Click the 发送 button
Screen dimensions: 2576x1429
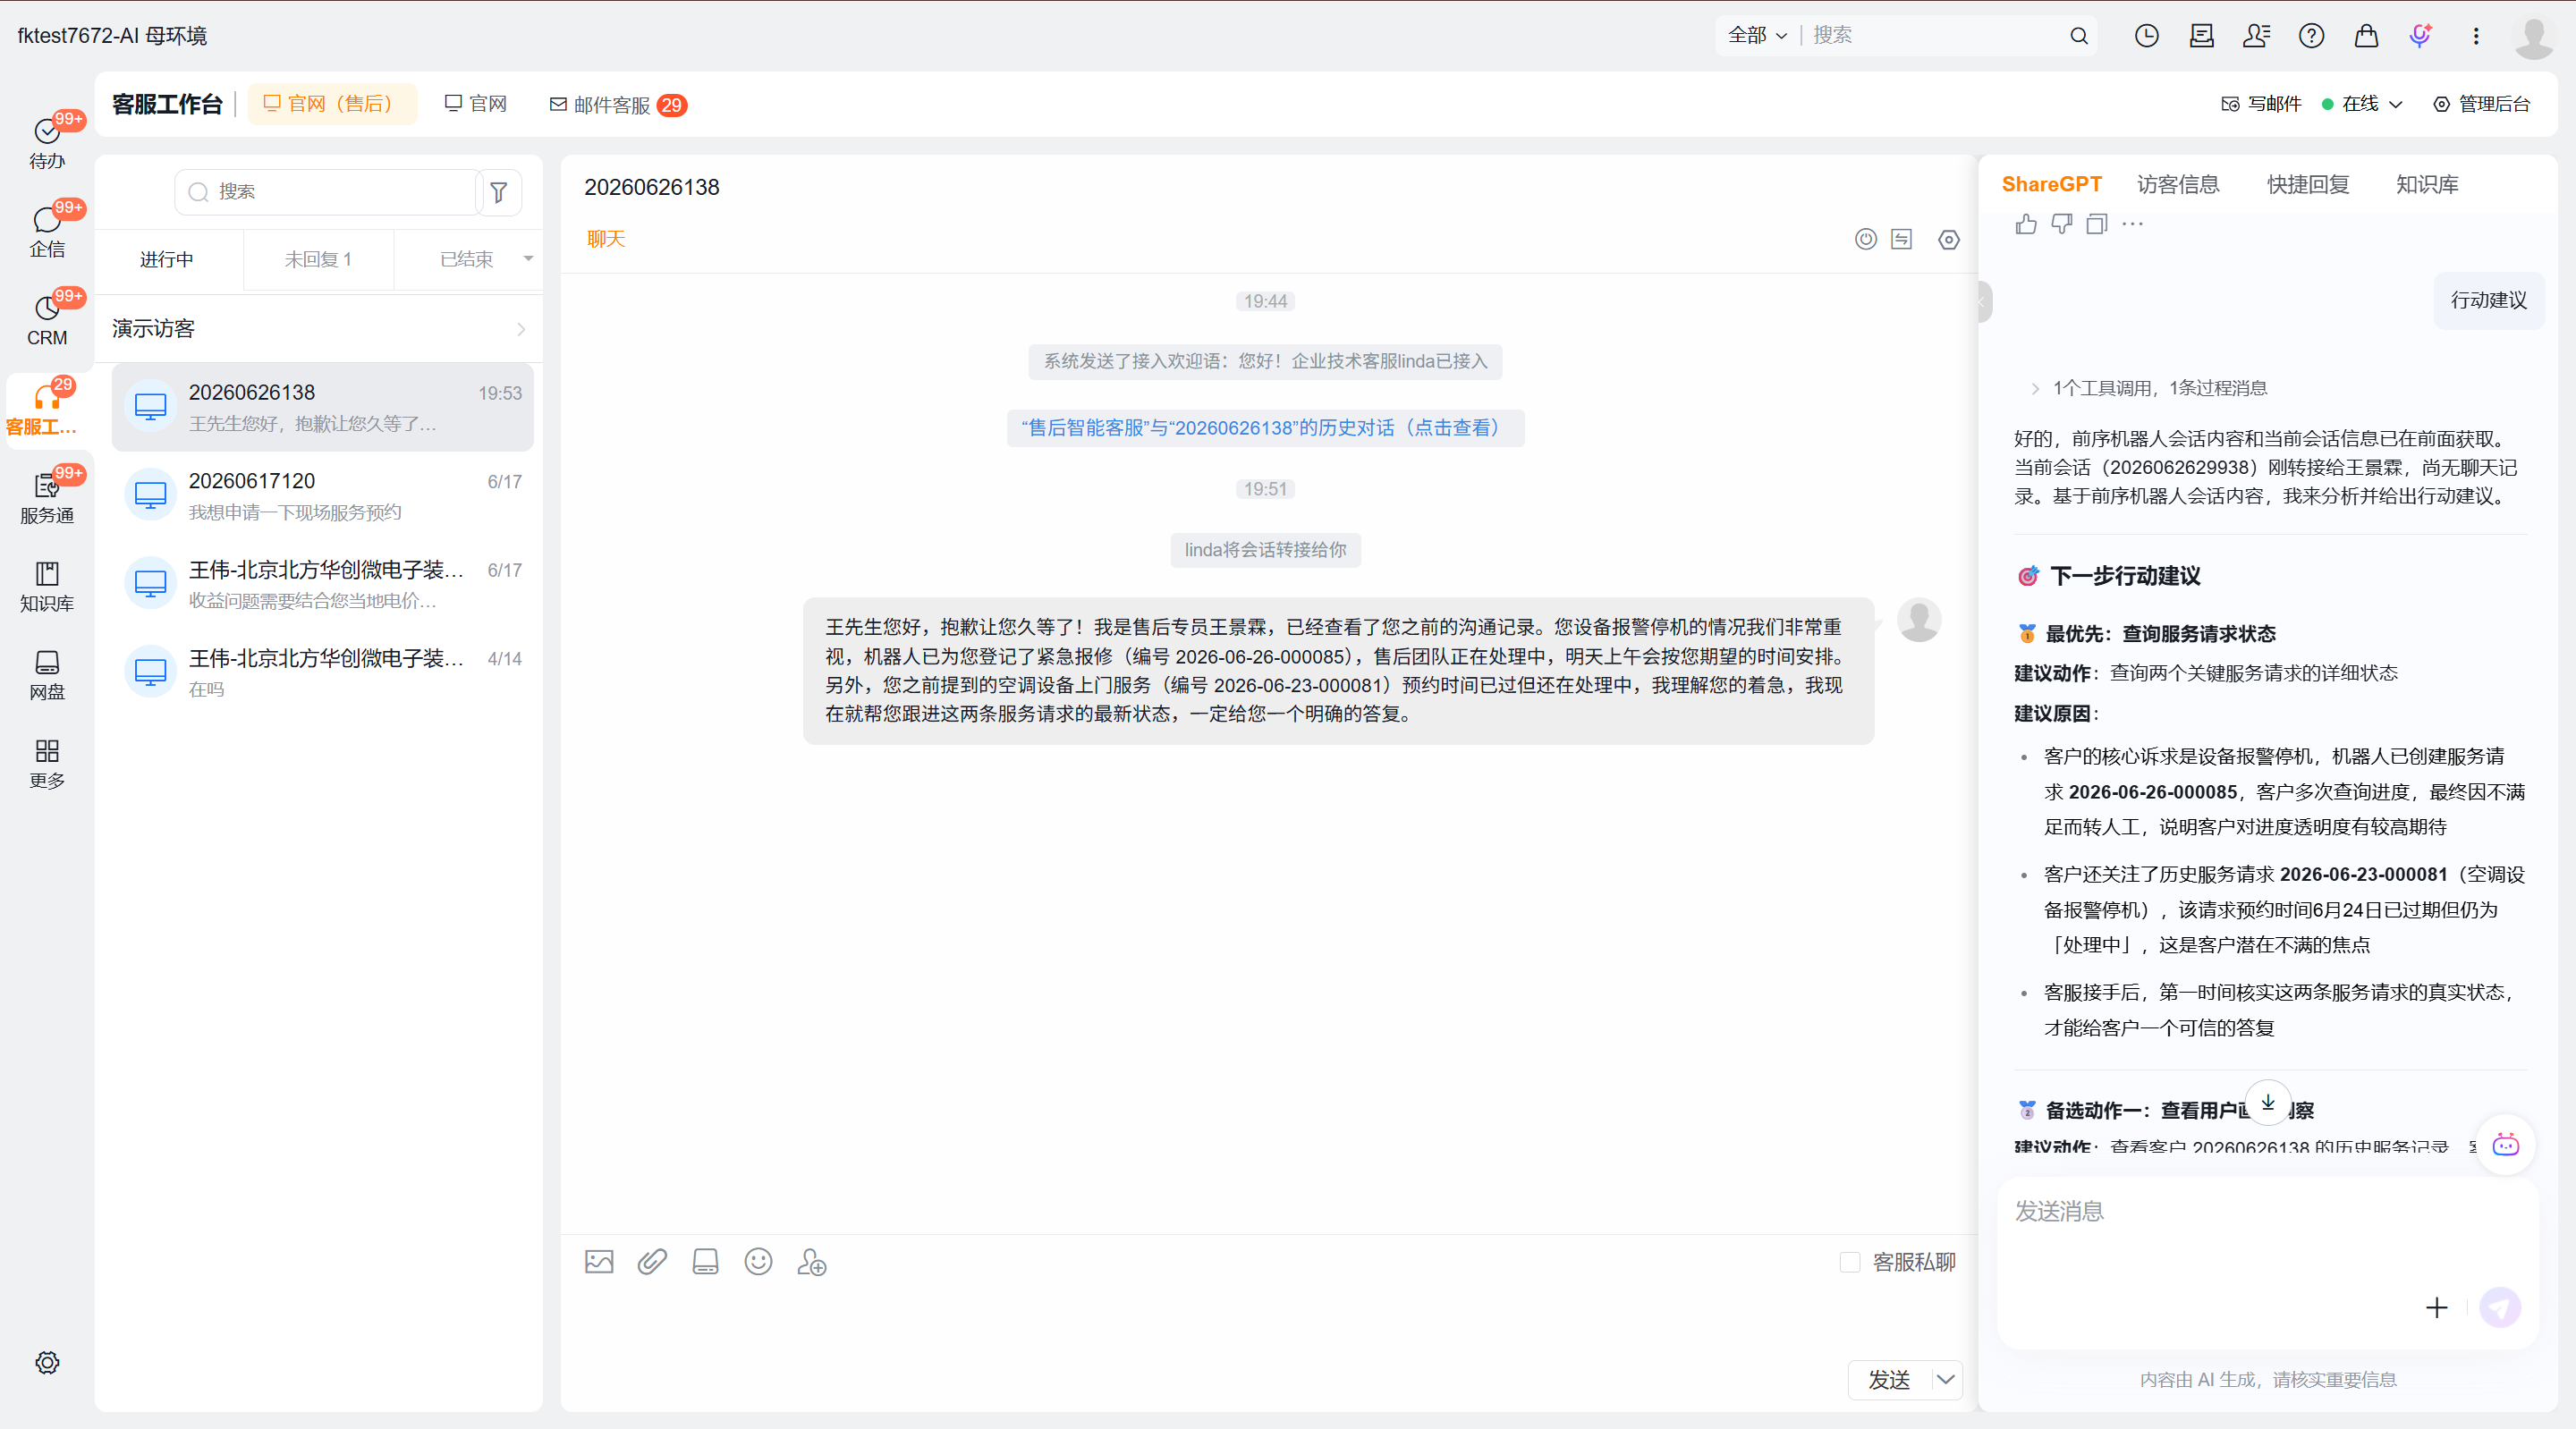click(x=1889, y=1379)
